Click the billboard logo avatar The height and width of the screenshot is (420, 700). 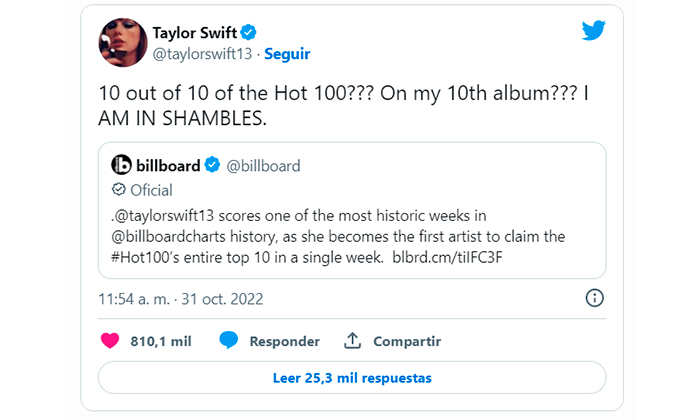tap(121, 165)
